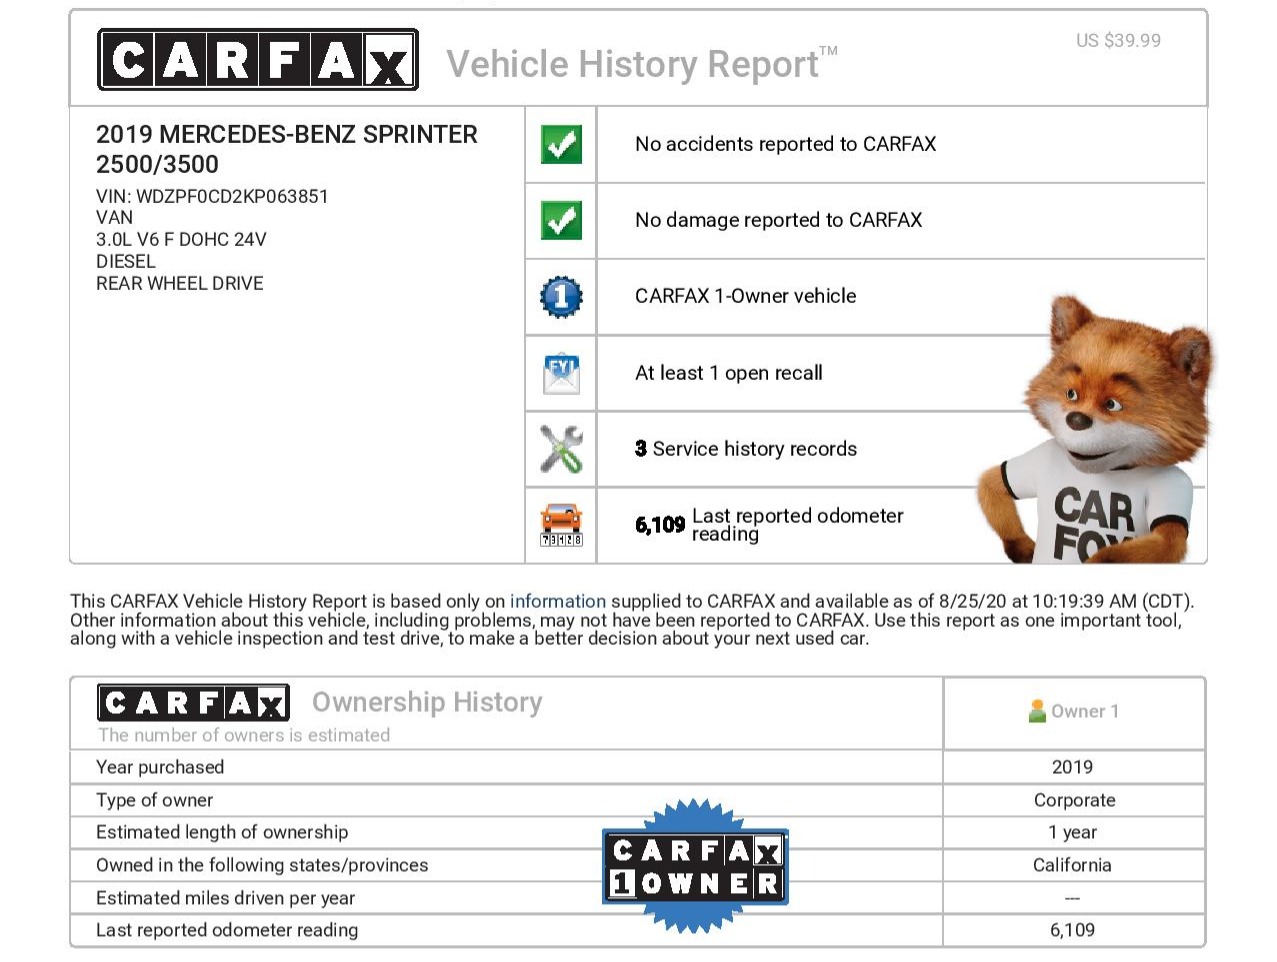The image size is (1277, 962).
Task: Click the green checkmark beside No damage reported
Action: click(561, 220)
